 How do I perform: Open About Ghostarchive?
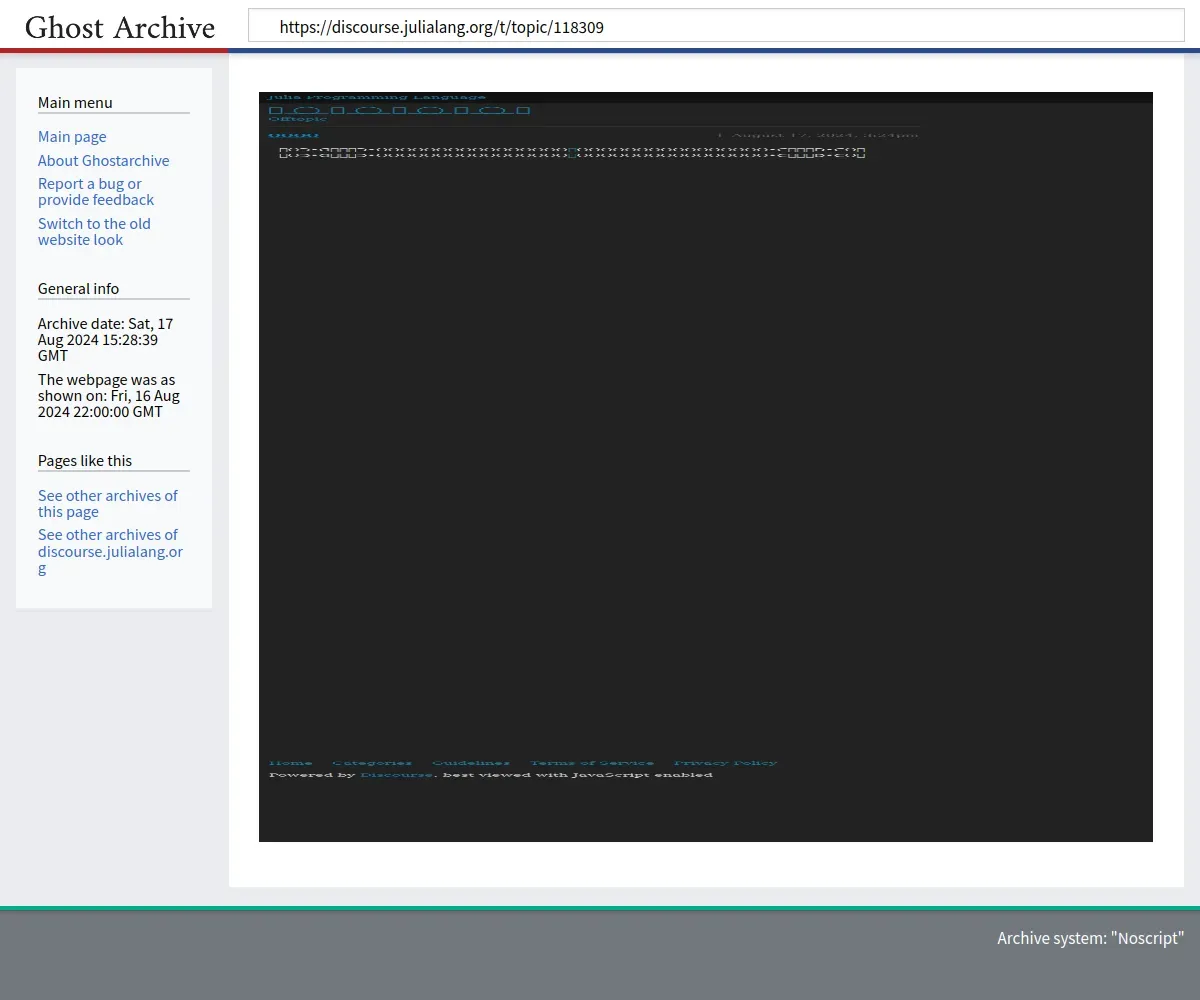click(x=104, y=160)
